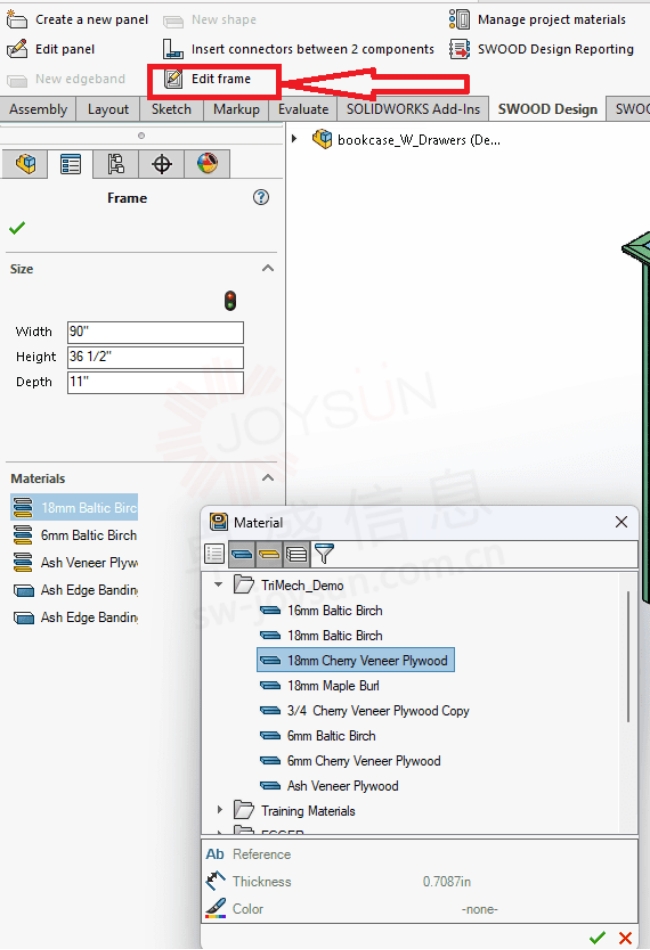Open PropertyManager tab icon
Screen dimensions: 650x950
point(70,164)
